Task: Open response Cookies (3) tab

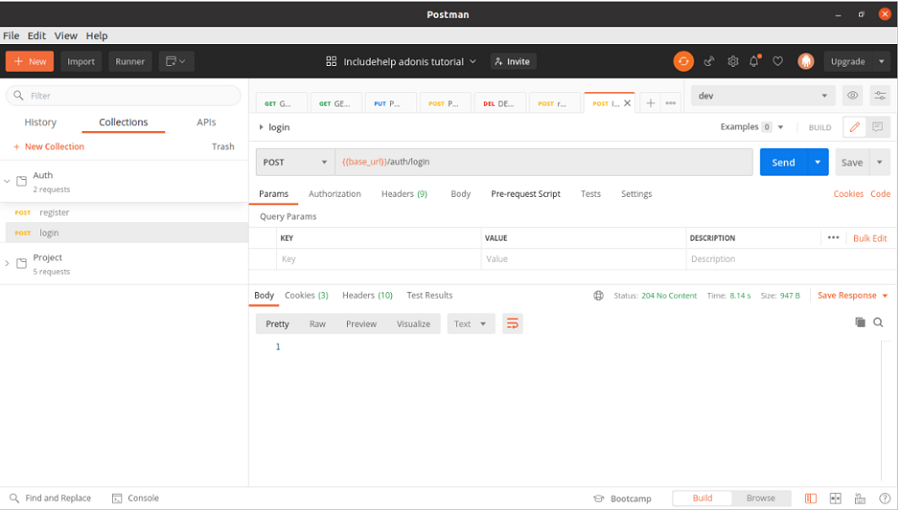Action: pos(307,295)
